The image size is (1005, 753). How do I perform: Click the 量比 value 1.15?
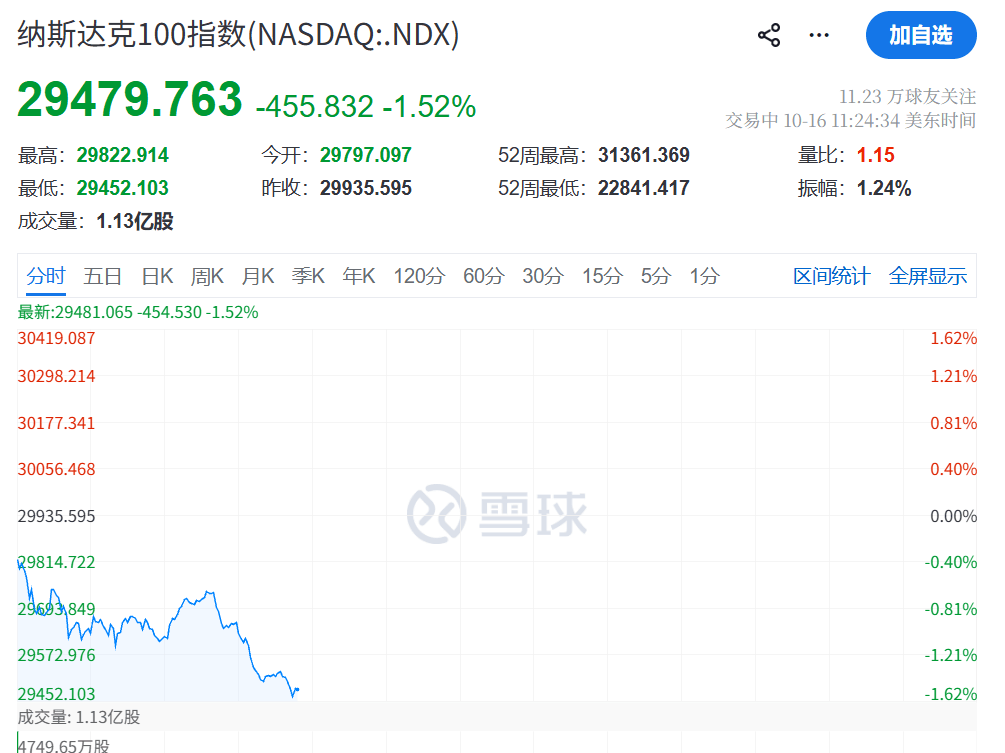[x=875, y=155]
